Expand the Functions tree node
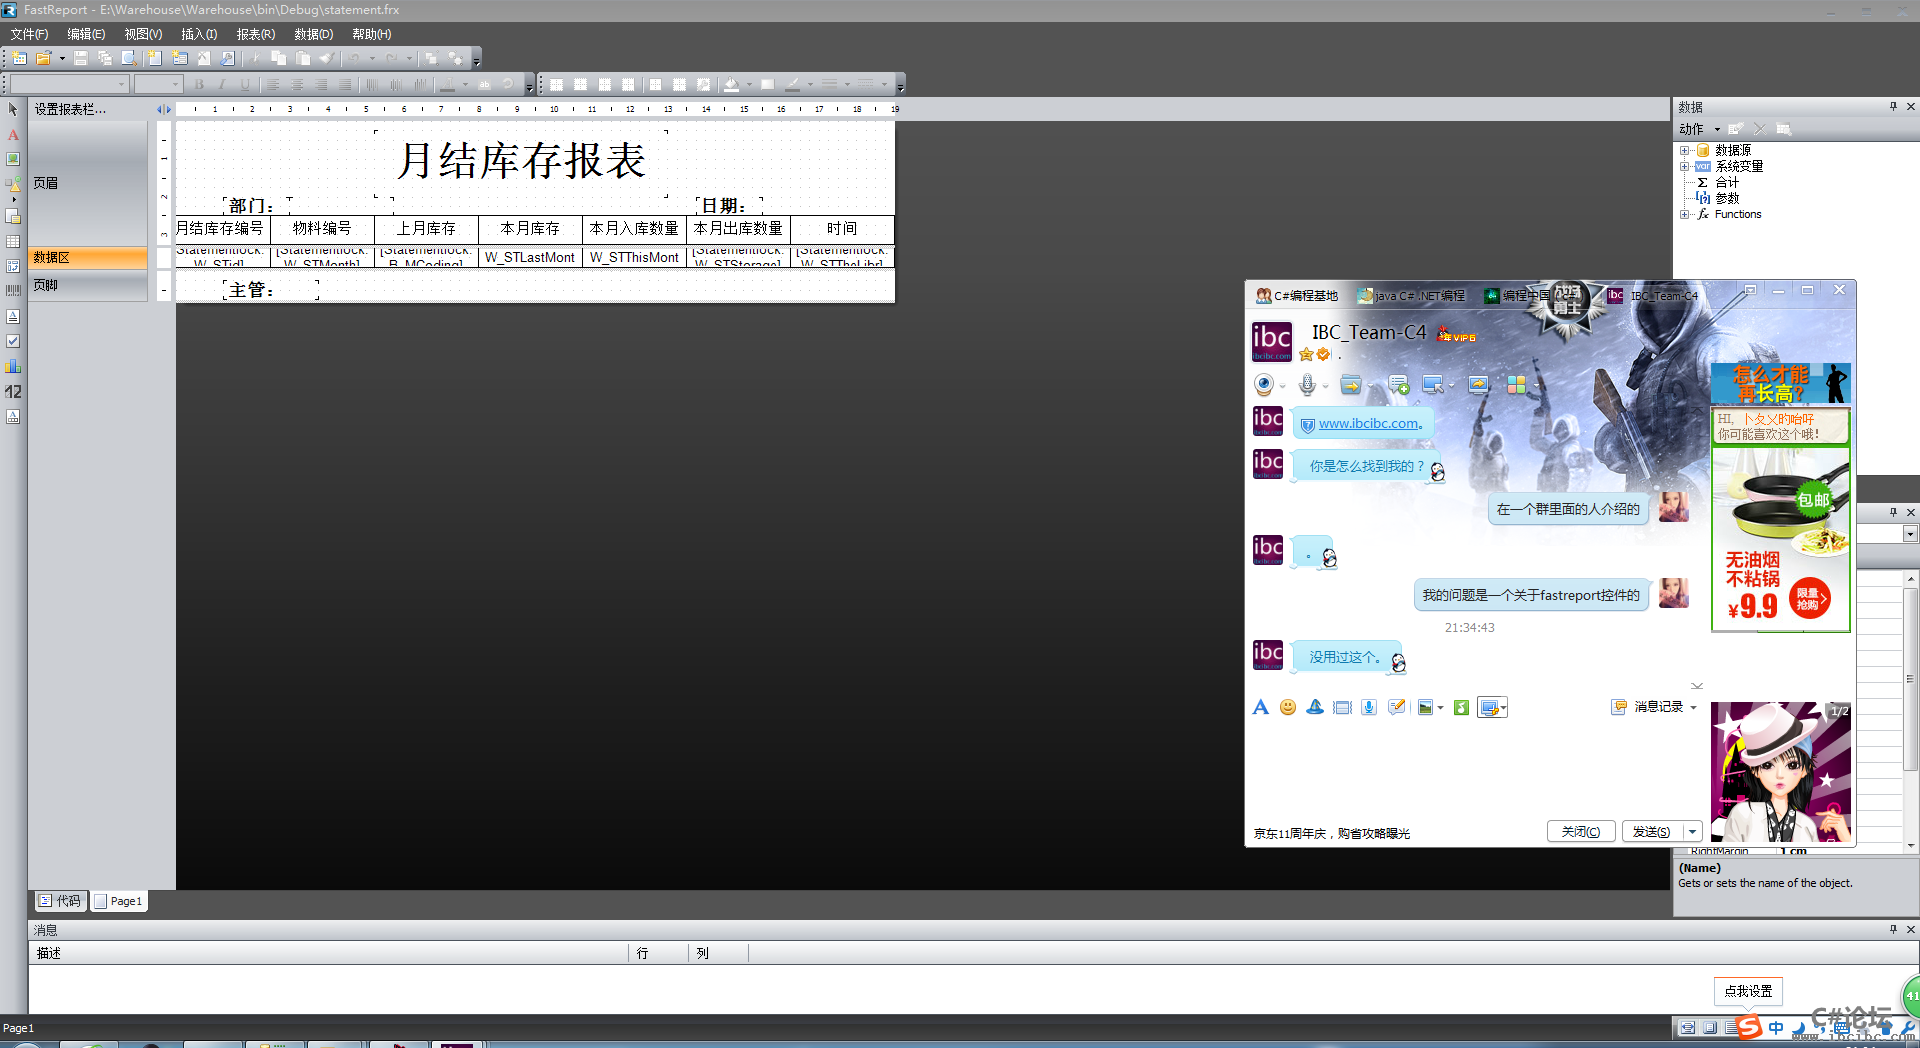This screenshot has width=1920, height=1048. pyautogui.click(x=1684, y=215)
